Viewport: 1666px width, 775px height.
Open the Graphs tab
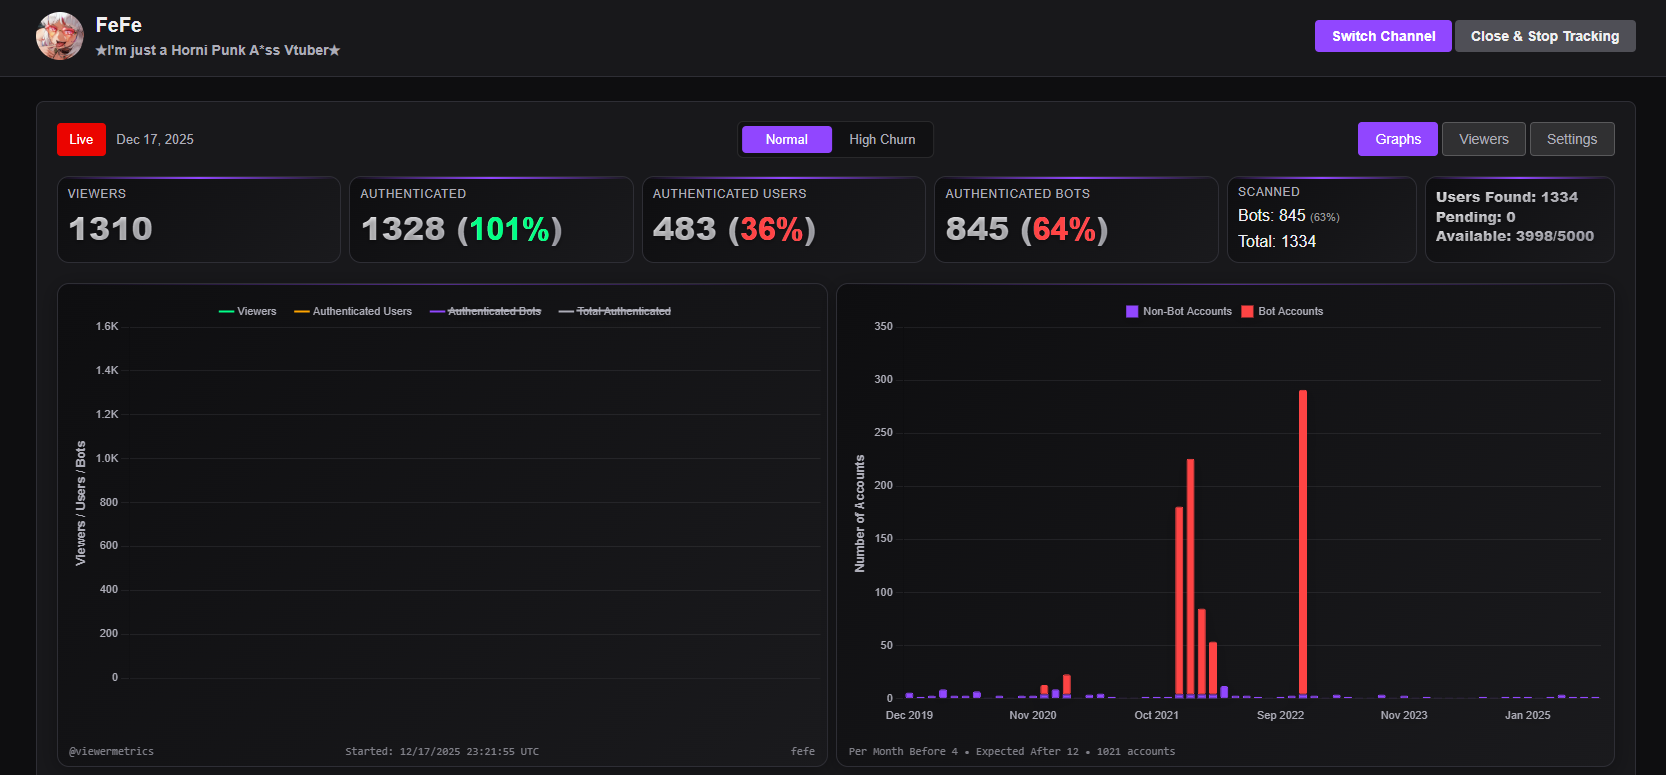coord(1398,139)
